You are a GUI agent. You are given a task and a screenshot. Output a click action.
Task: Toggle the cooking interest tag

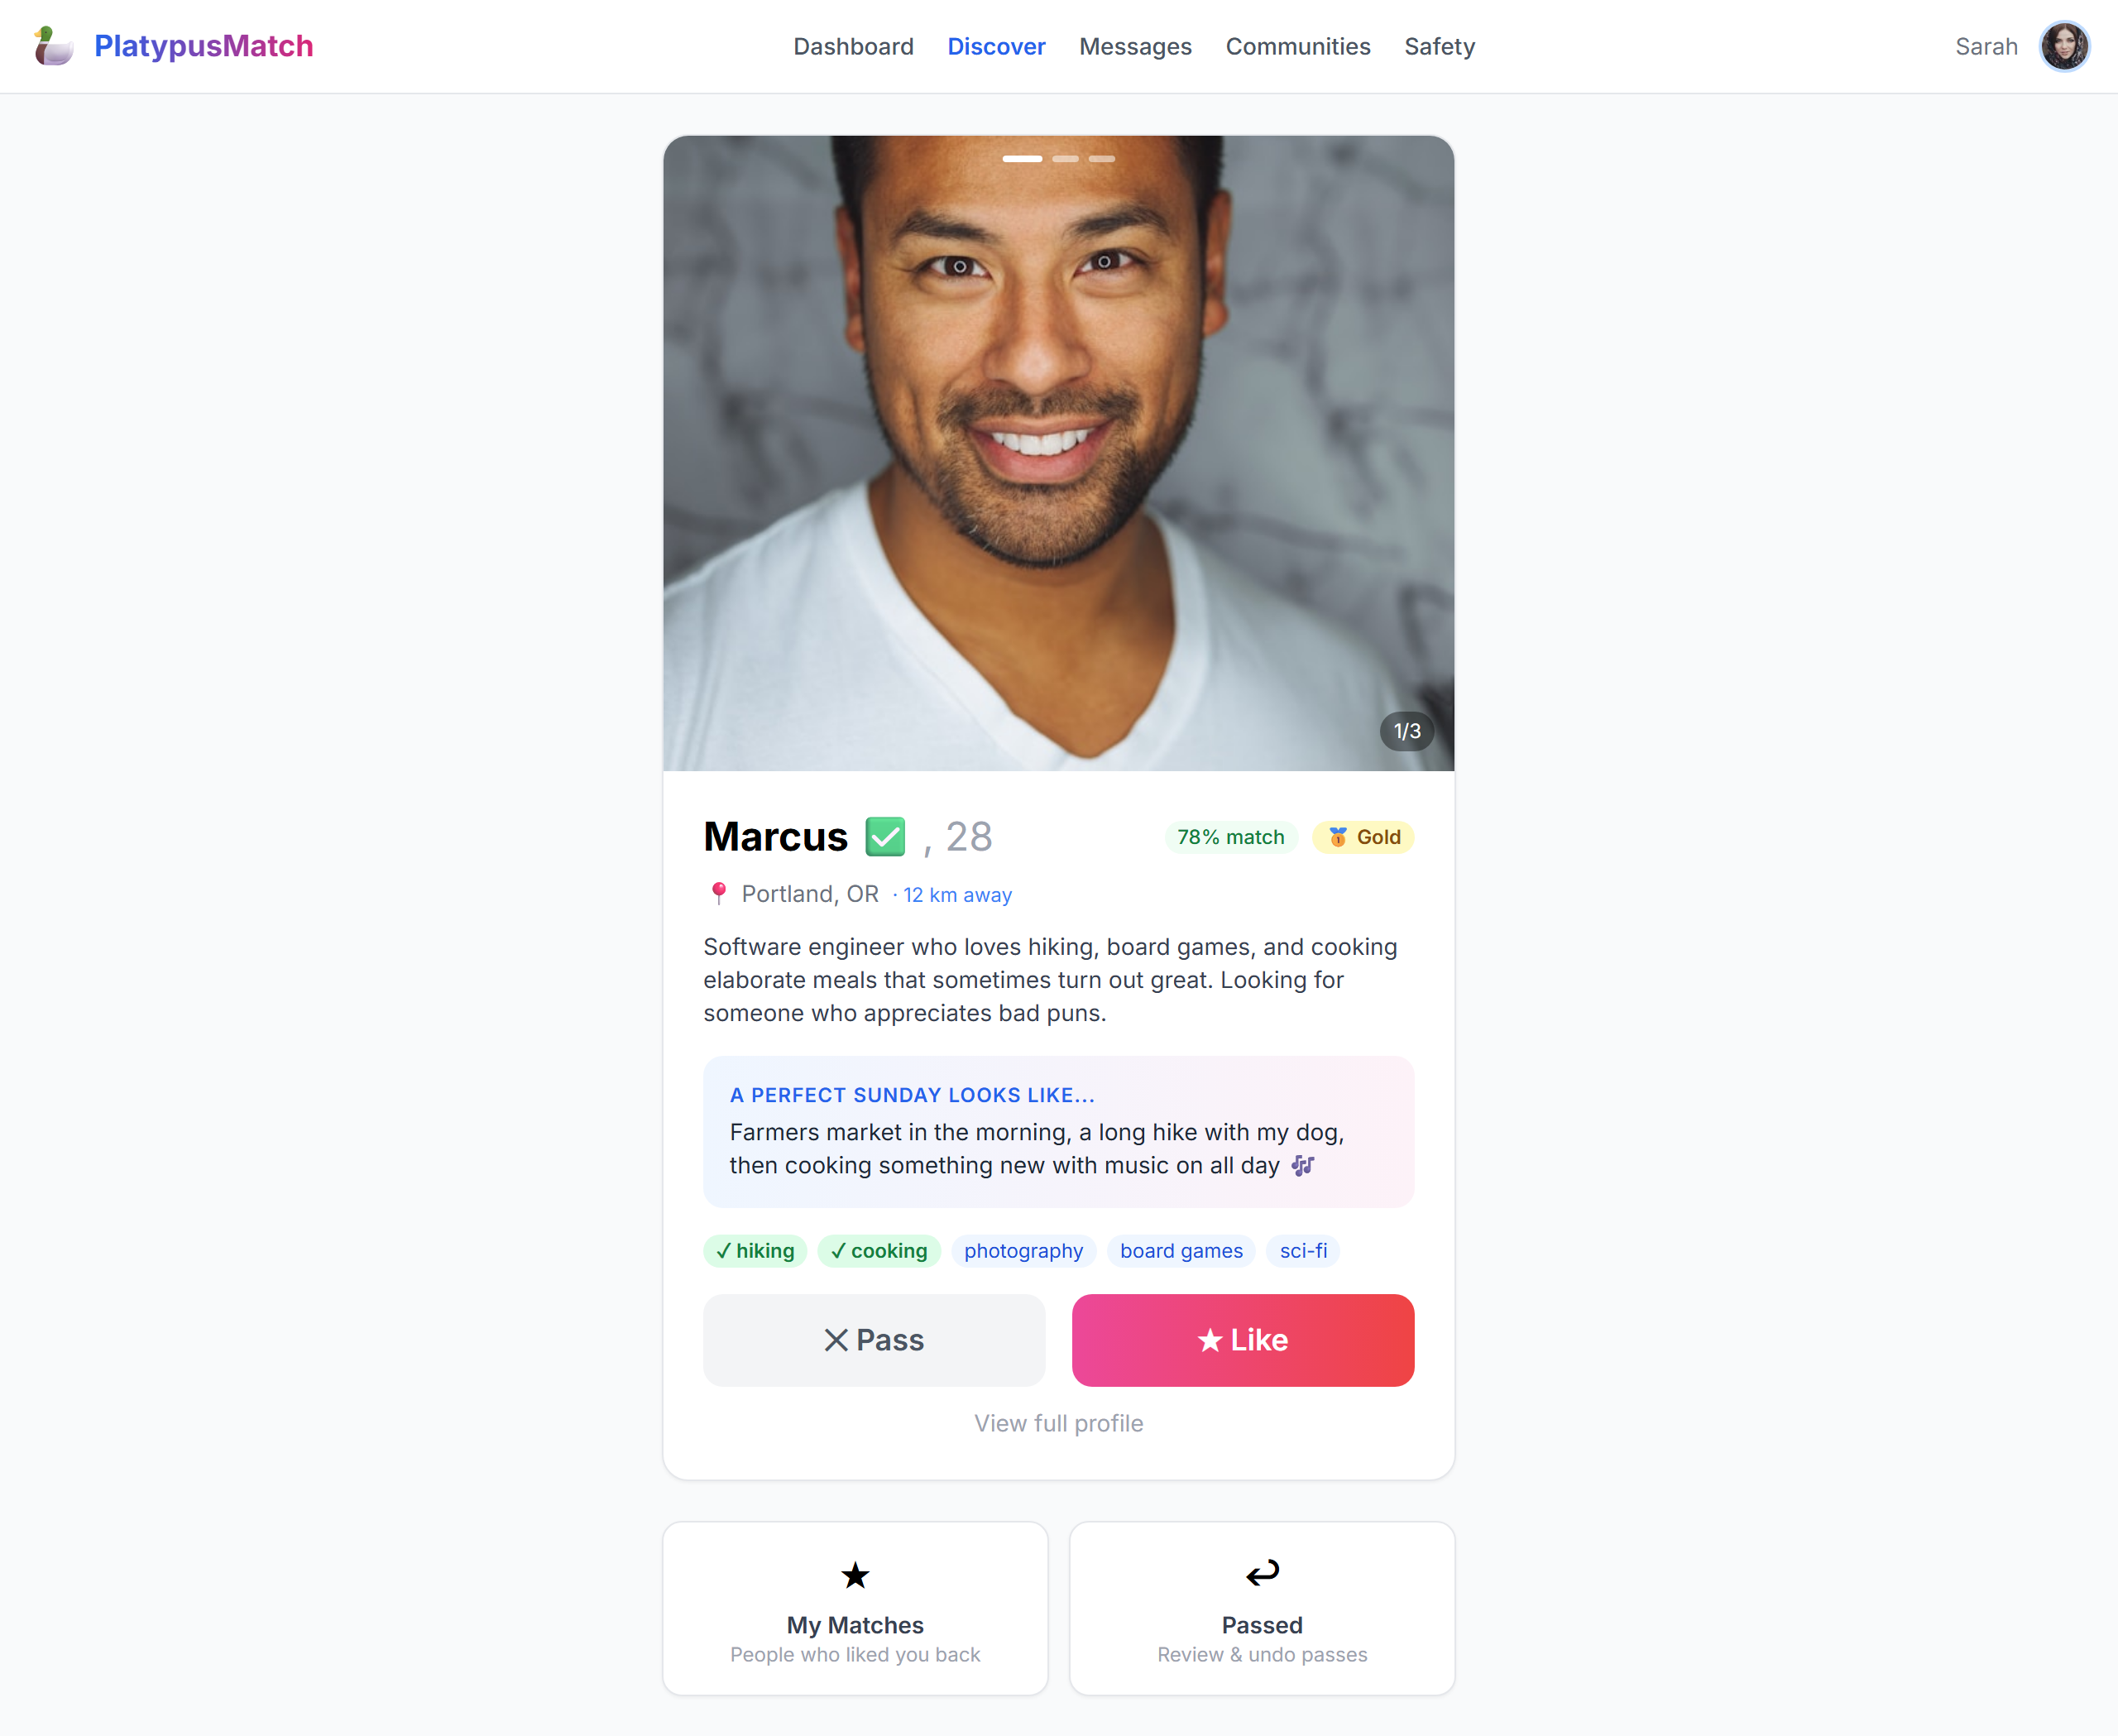tap(879, 1251)
